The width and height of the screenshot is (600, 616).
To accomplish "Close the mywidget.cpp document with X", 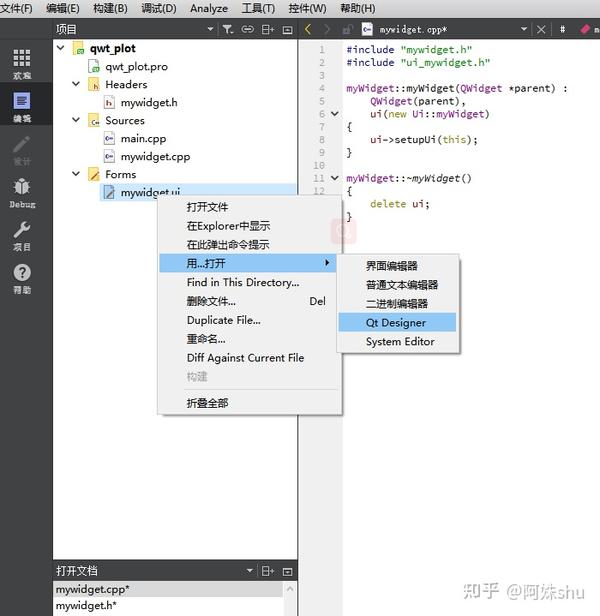I will coord(541,29).
